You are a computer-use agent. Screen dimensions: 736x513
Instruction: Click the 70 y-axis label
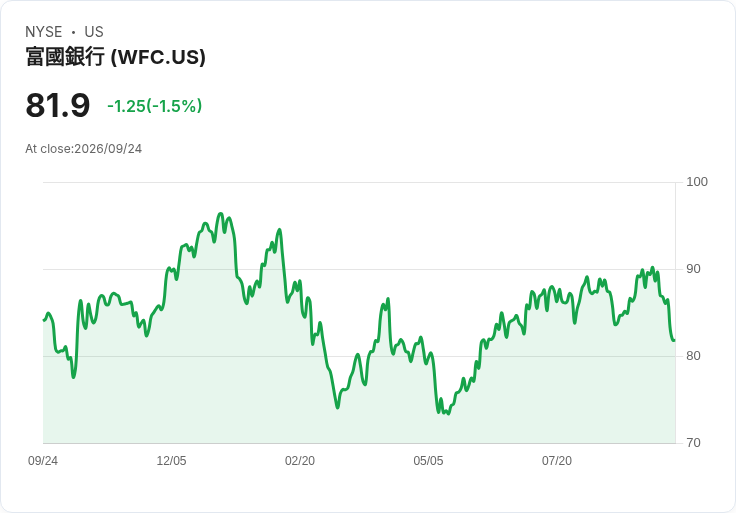coord(693,443)
